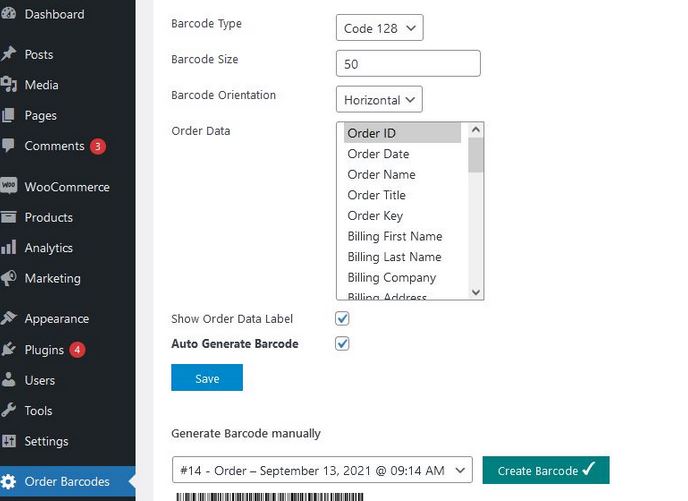Viewport: 688px width, 501px height.
Task: Click the generated barcode image
Action: point(270,497)
